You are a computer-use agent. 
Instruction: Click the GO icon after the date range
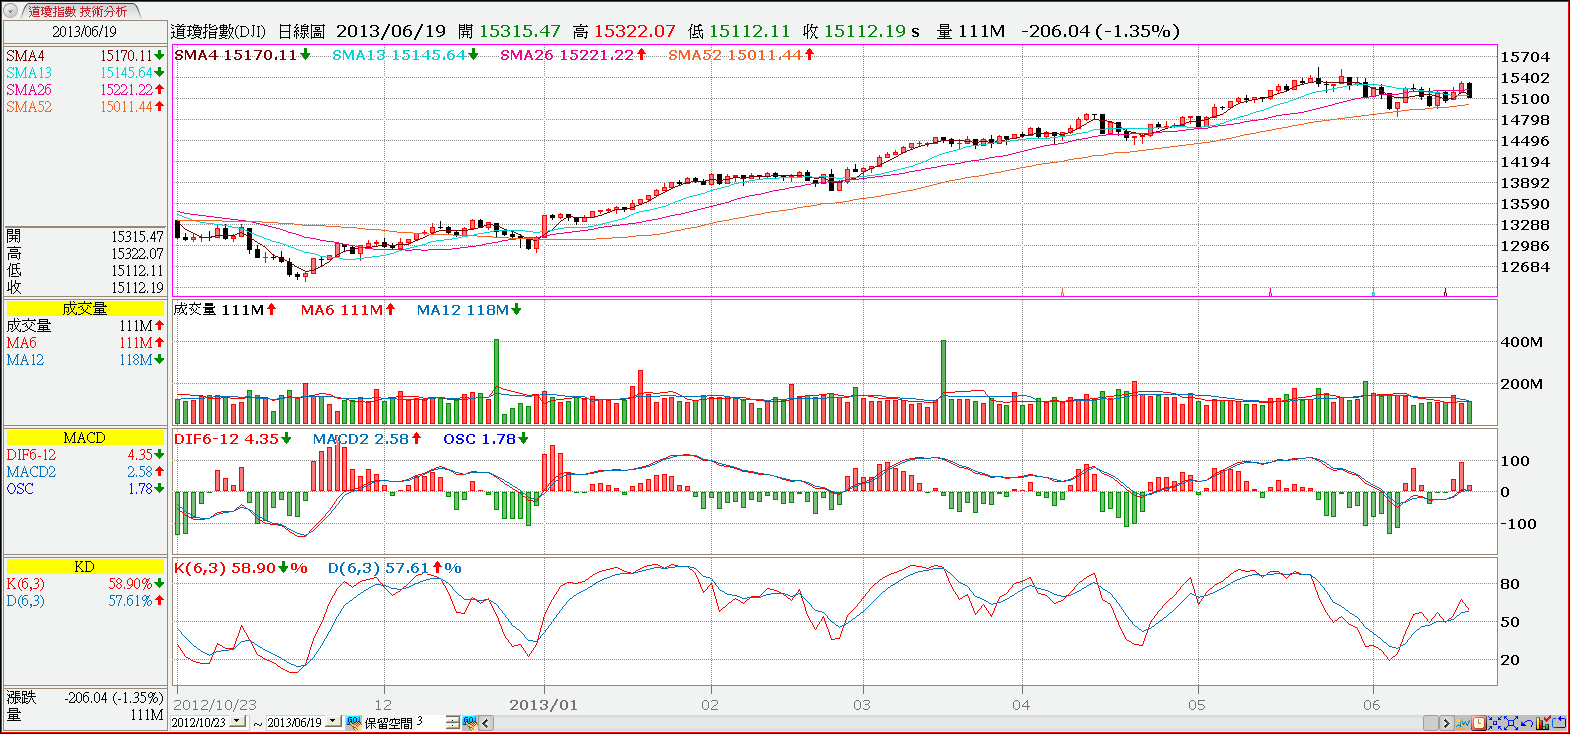tap(353, 722)
